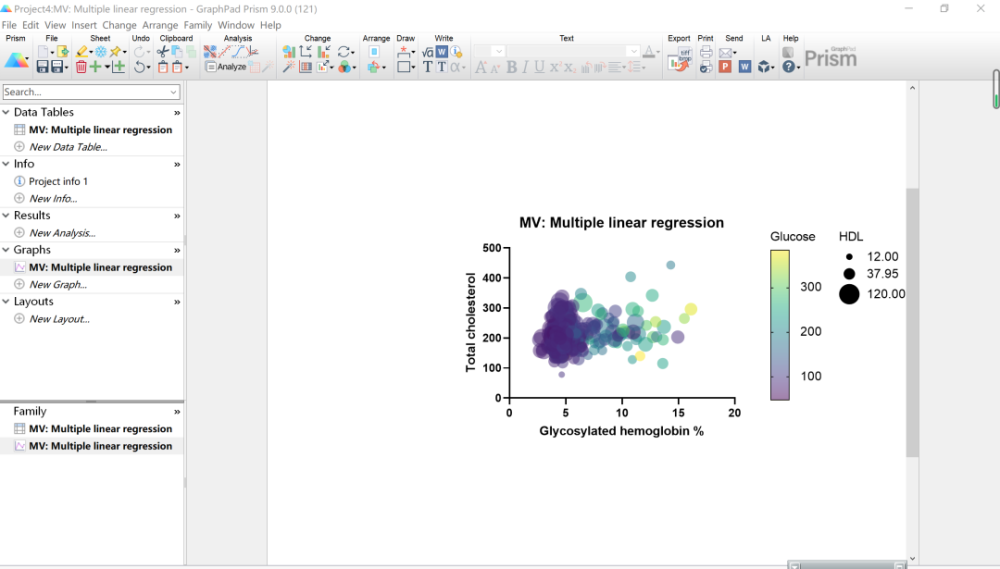Click the Help question mark icon
Image resolution: width=1000 pixels, height=569 pixels.
pos(789,66)
